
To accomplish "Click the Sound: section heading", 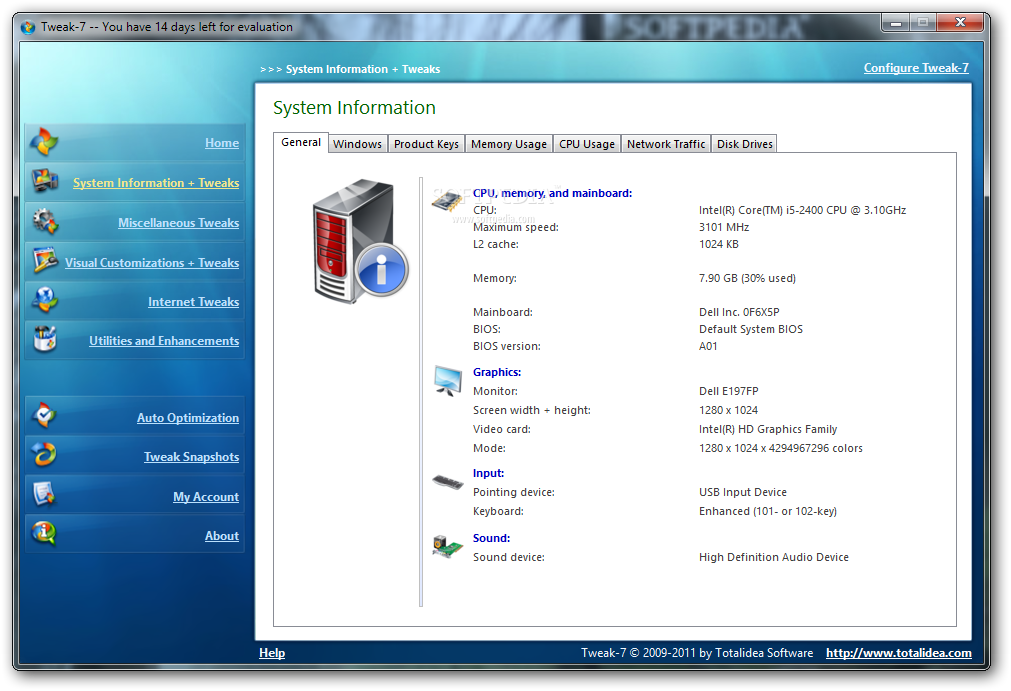I will 491,538.
